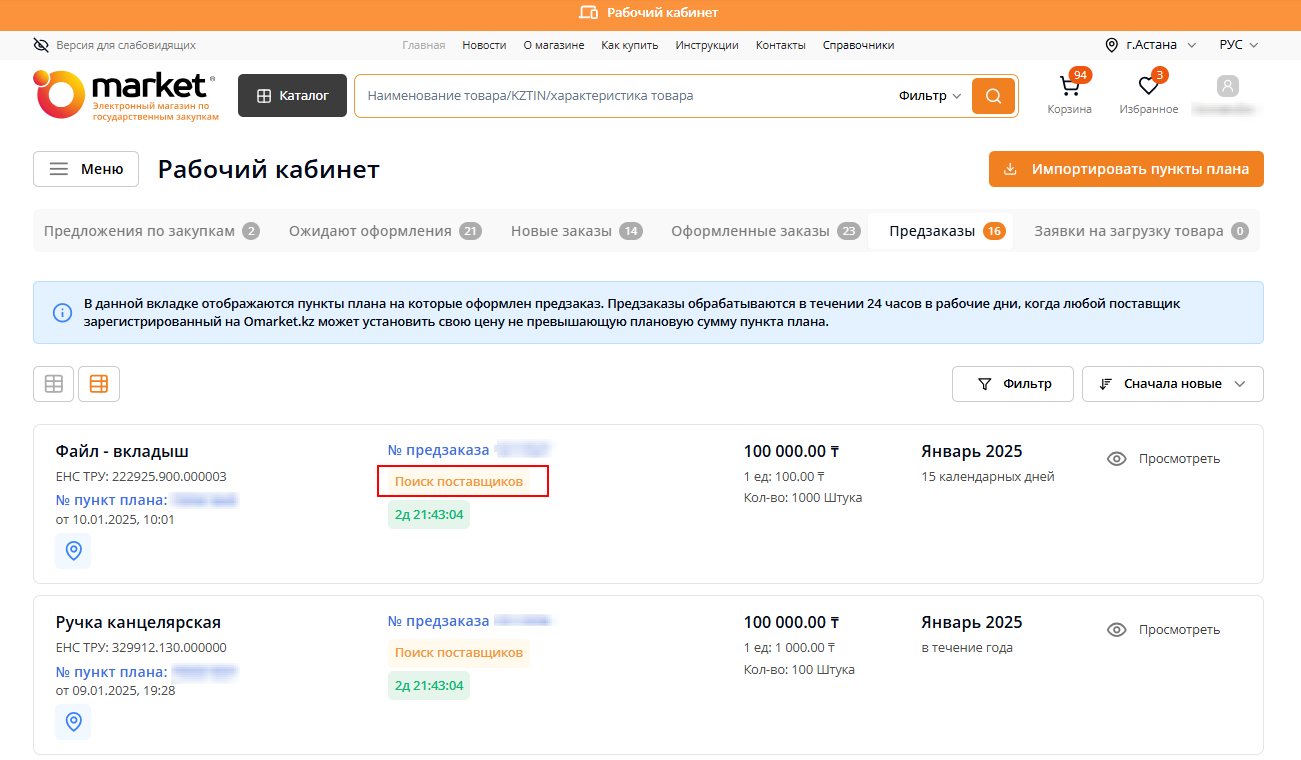Switch to the Новые заказы tab
The height and width of the screenshot is (760, 1301).
[x=575, y=231]
